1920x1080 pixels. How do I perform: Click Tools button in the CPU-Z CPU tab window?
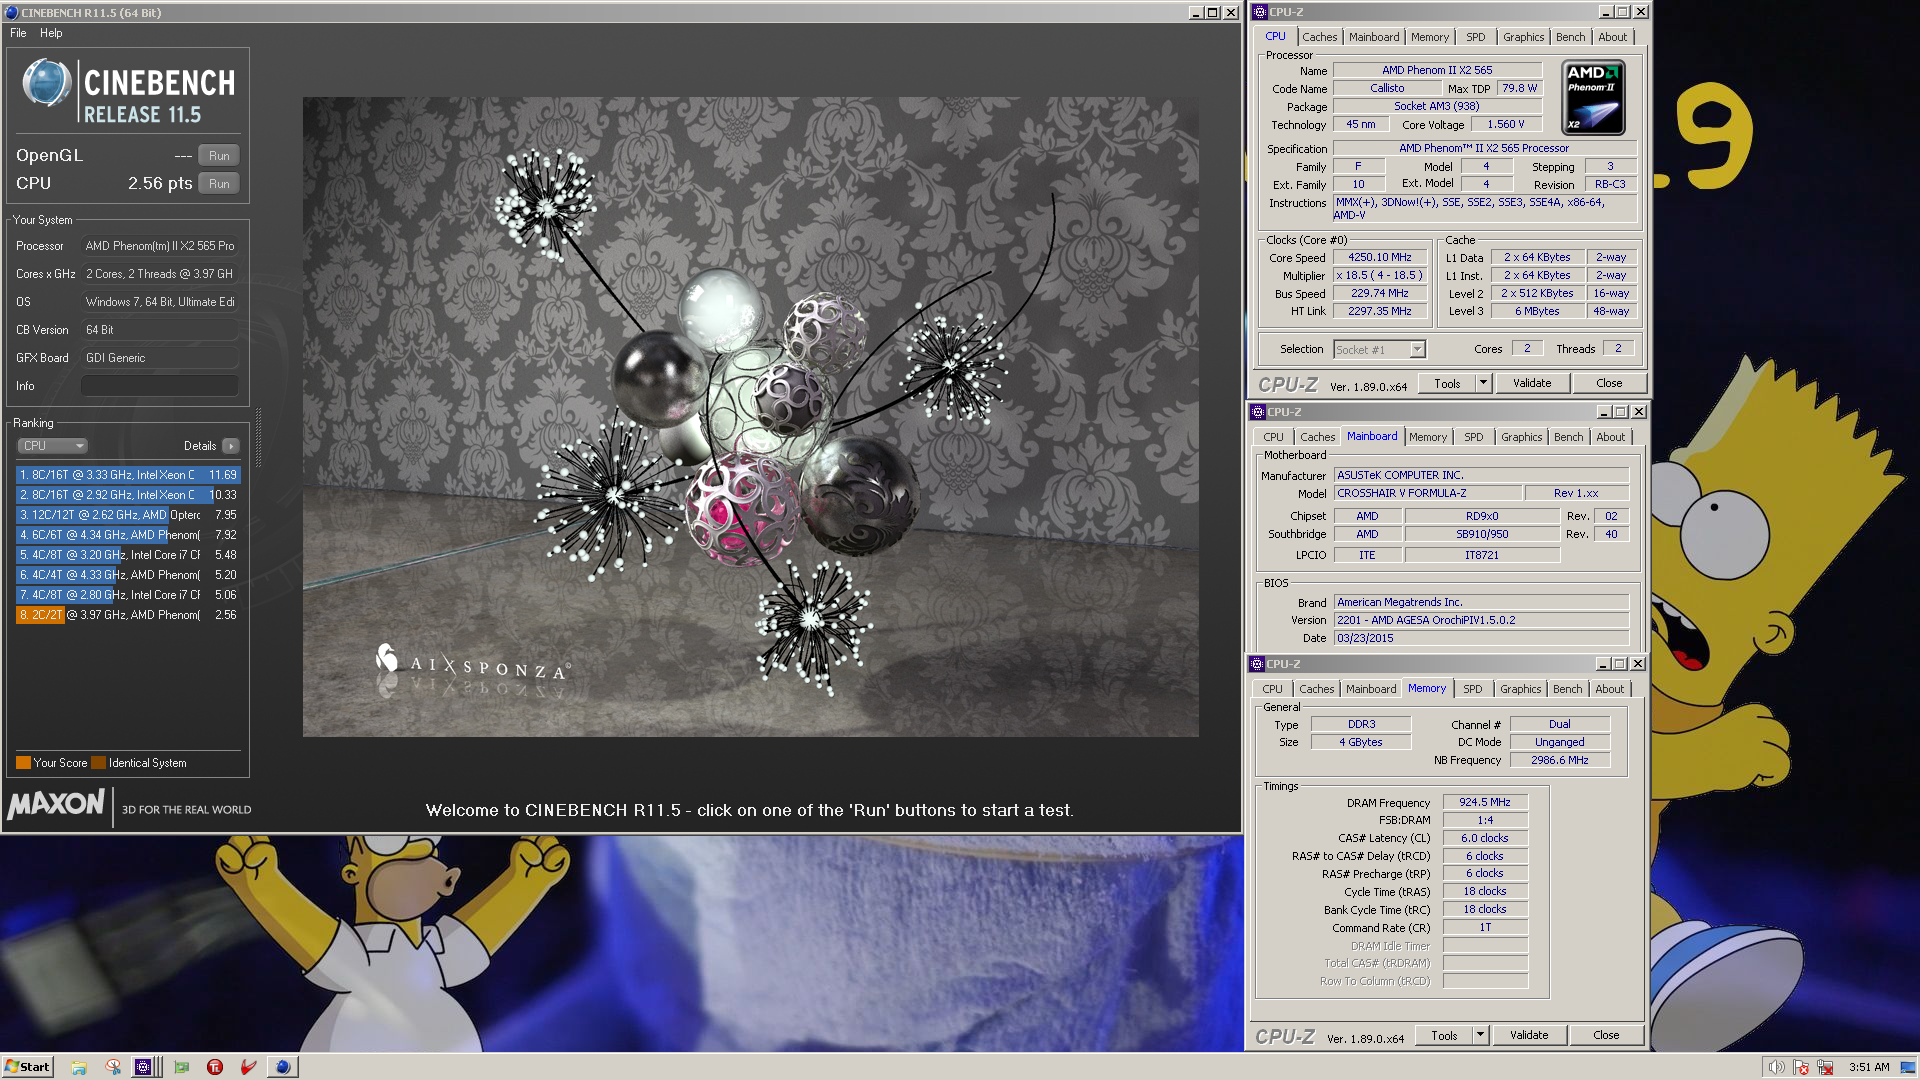pos(1447,383)
